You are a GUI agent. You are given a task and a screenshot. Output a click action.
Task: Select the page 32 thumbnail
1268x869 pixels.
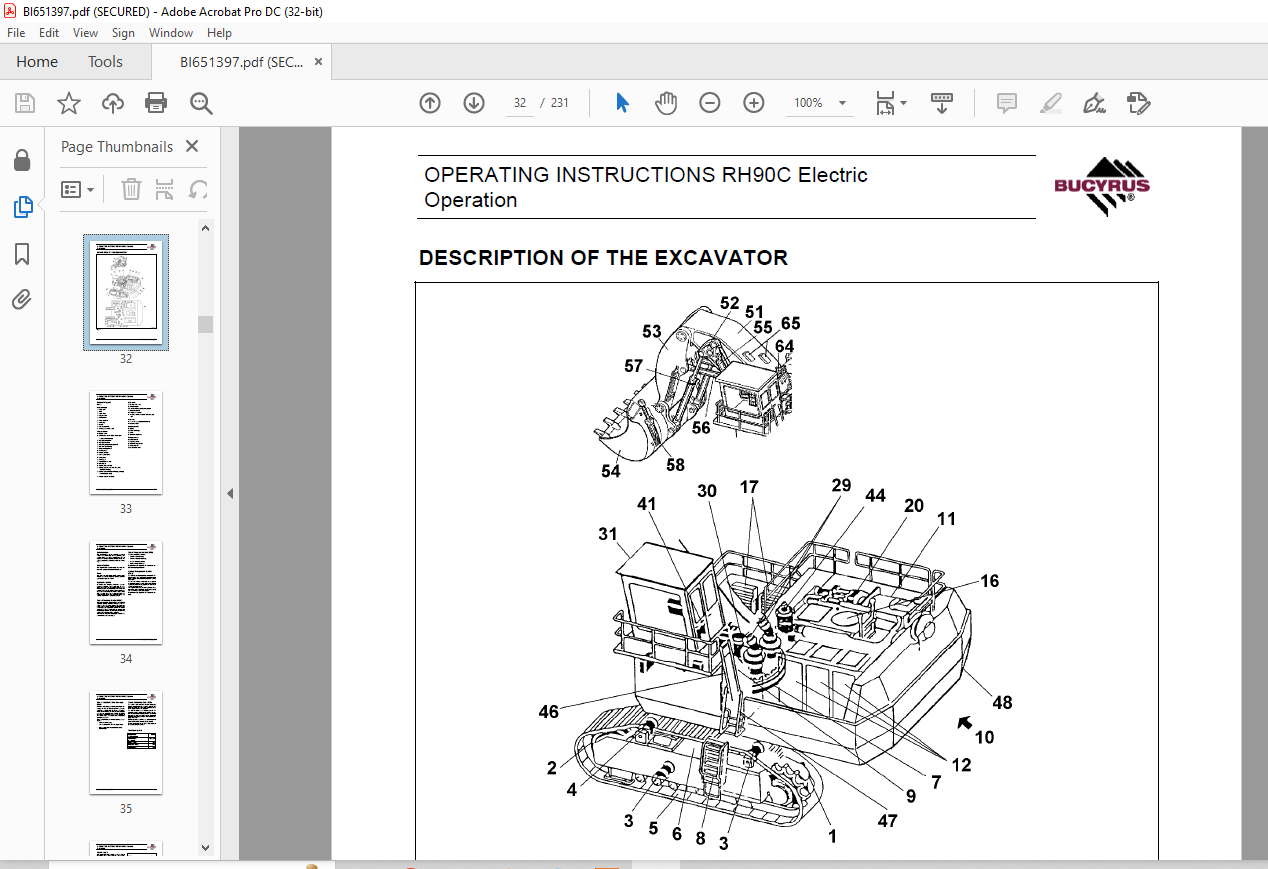pos(126,291)
